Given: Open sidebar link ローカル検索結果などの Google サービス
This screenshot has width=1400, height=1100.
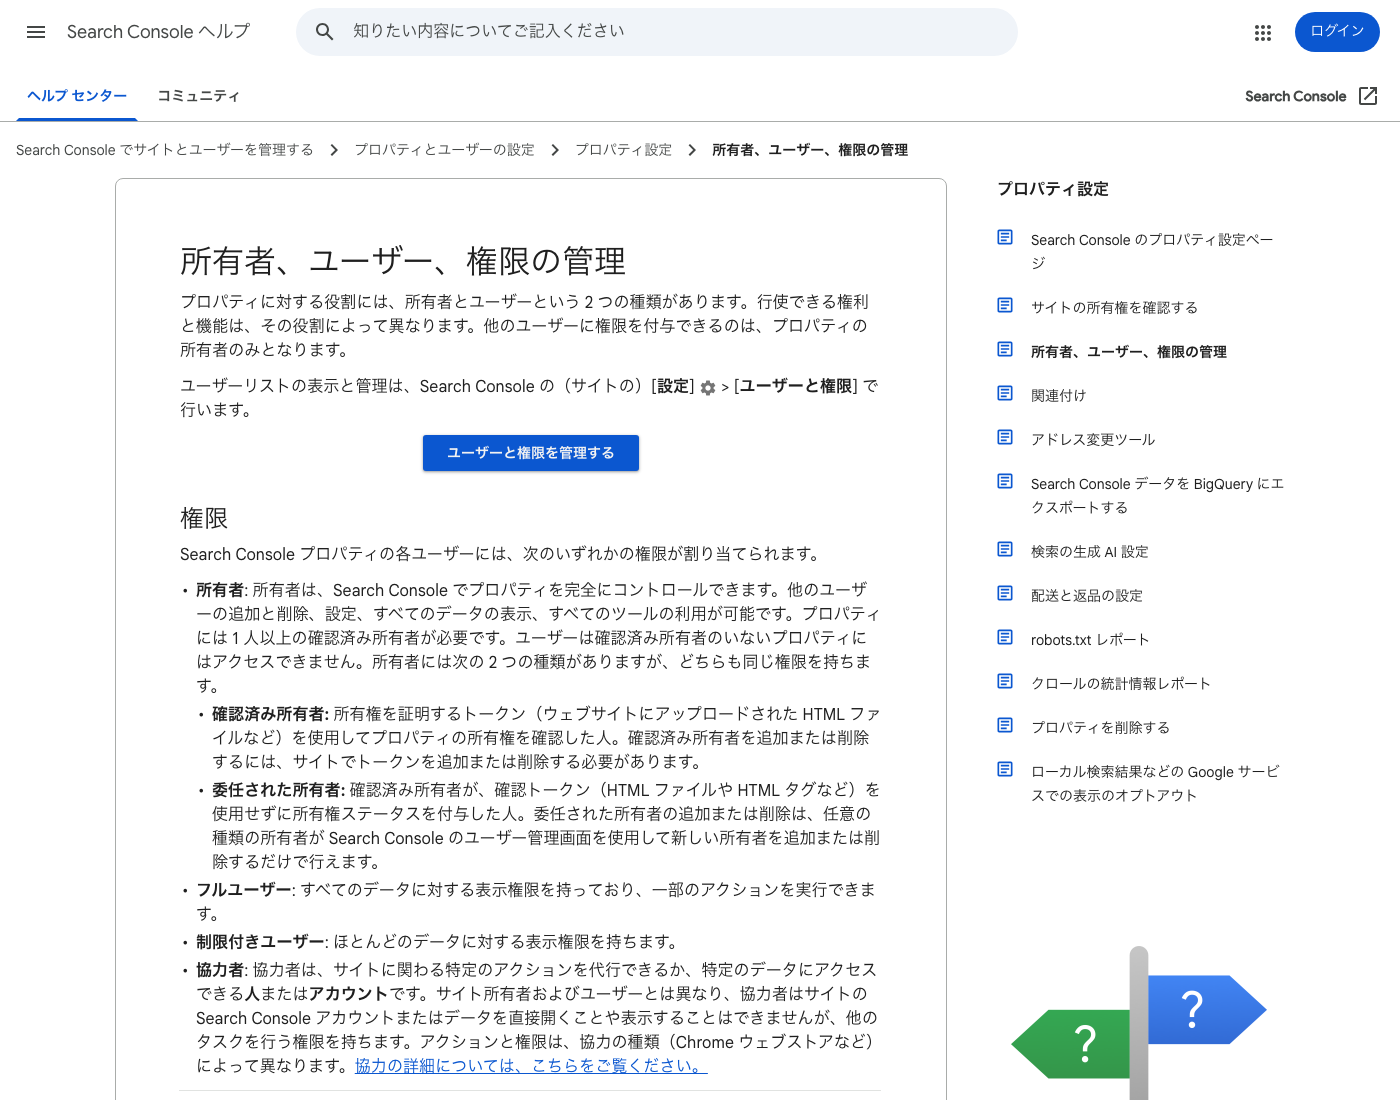Looking at the screenshot, I should click(1155, 783).
